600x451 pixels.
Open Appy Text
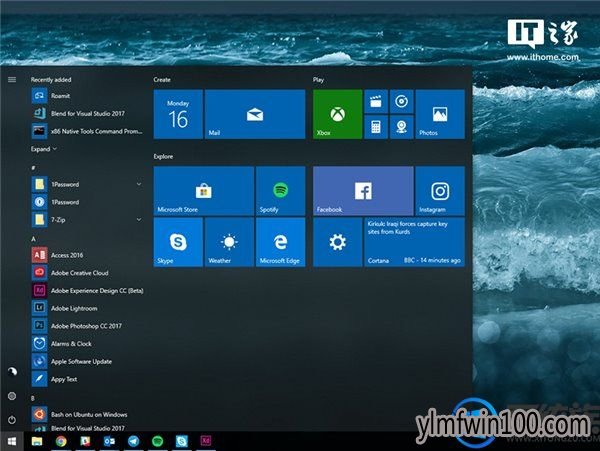point(87,379)
